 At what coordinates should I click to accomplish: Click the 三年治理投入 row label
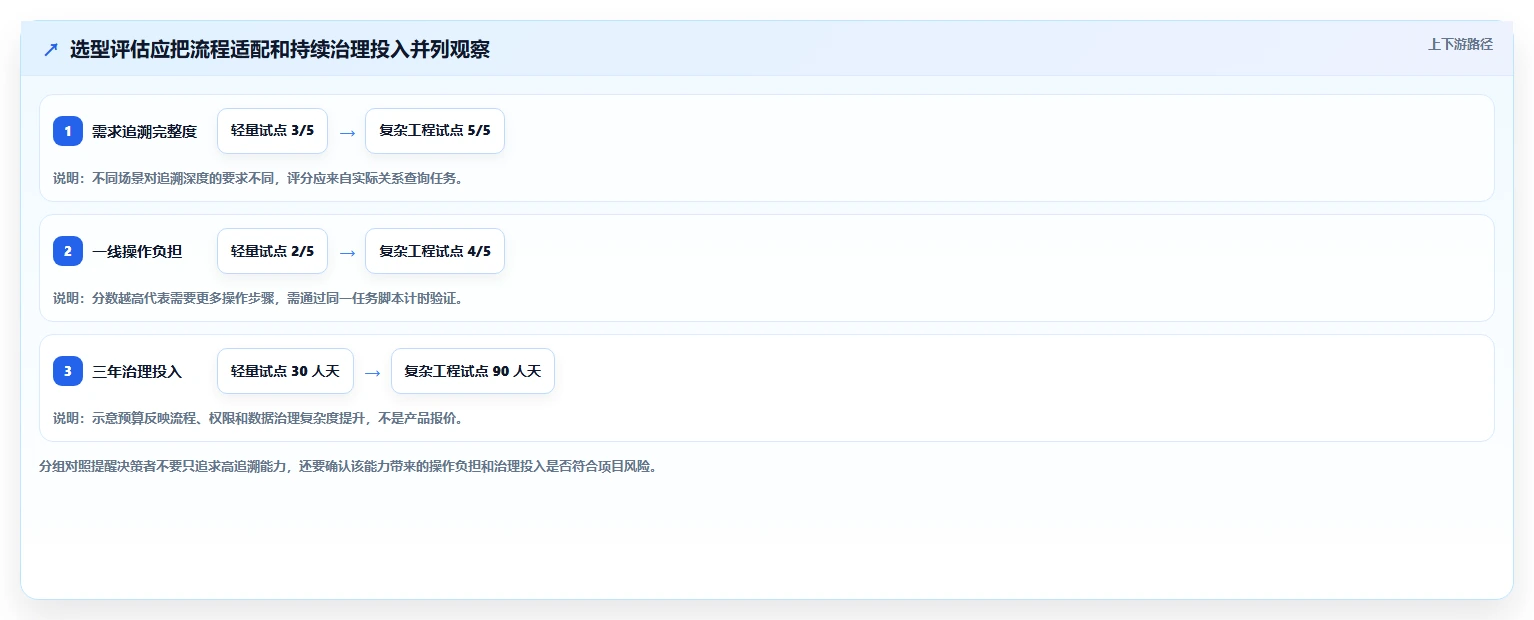point(137,371)
